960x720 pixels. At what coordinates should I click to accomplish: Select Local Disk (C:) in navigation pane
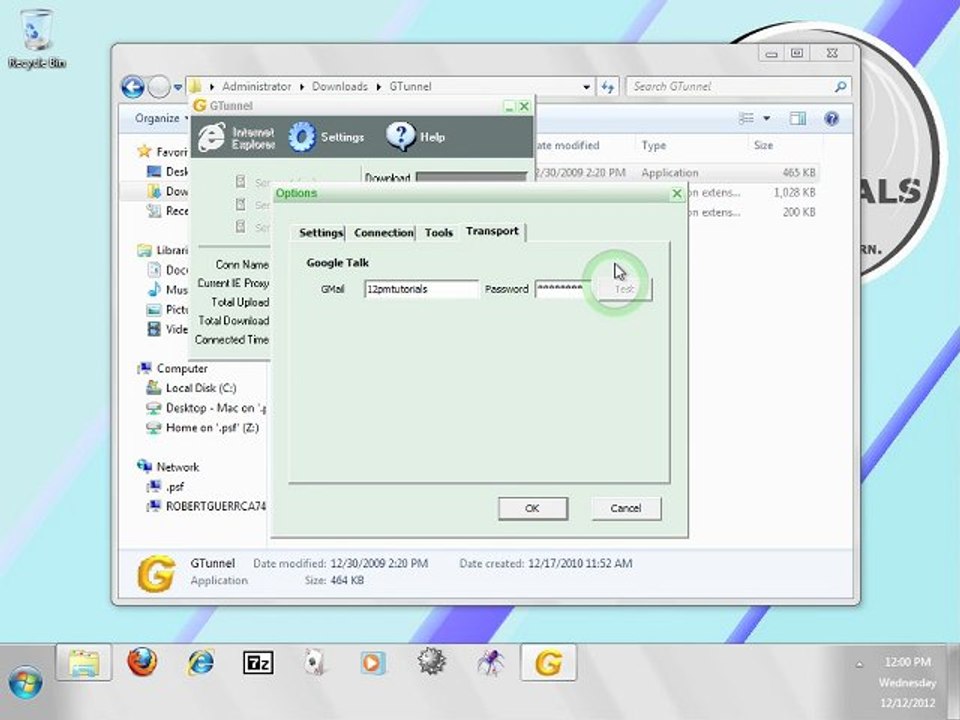pyautogui.click(x=200, y=388)
